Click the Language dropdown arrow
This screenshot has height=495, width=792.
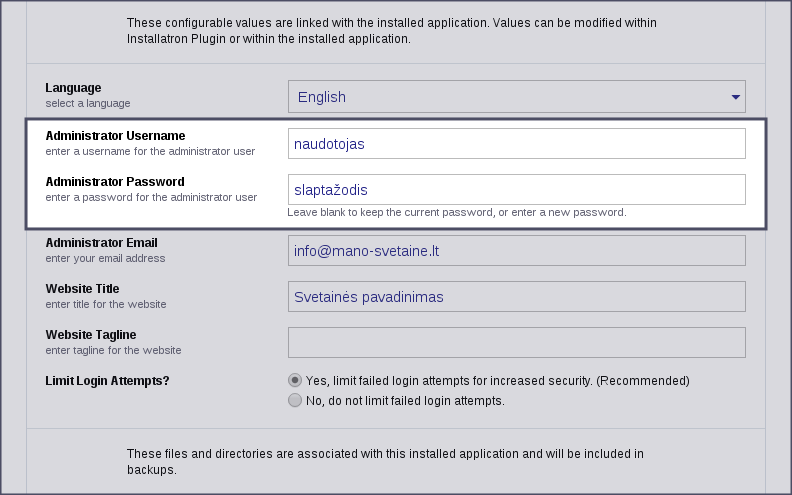click(735, 97)
